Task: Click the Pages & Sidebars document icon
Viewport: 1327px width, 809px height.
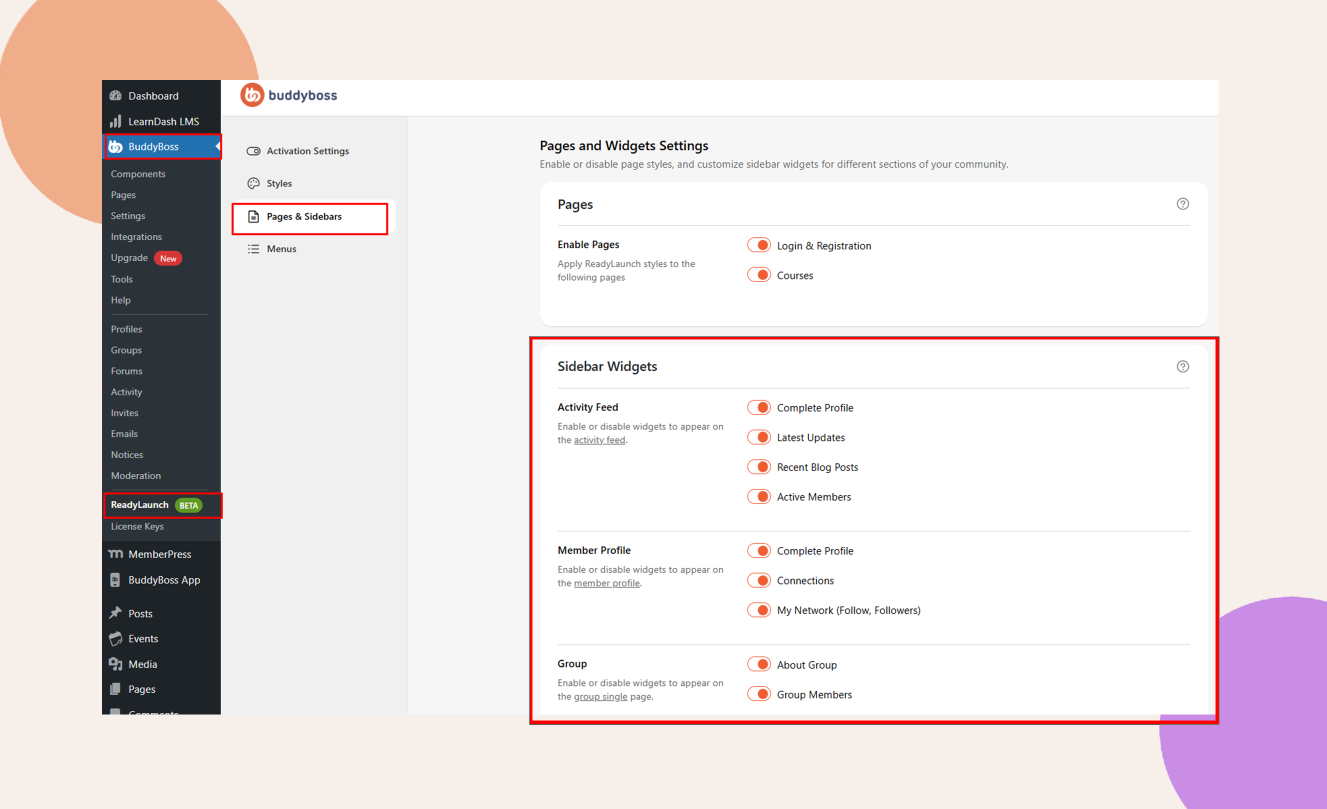Action: click(253, 216)
